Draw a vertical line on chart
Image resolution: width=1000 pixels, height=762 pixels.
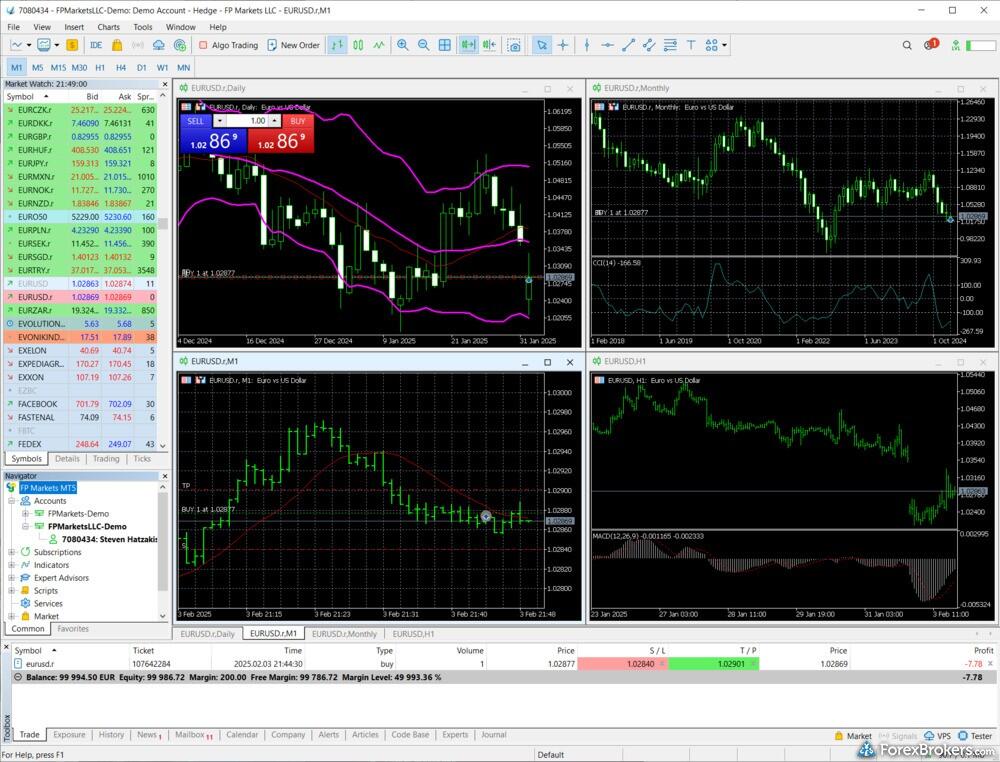tap(586, 45)
